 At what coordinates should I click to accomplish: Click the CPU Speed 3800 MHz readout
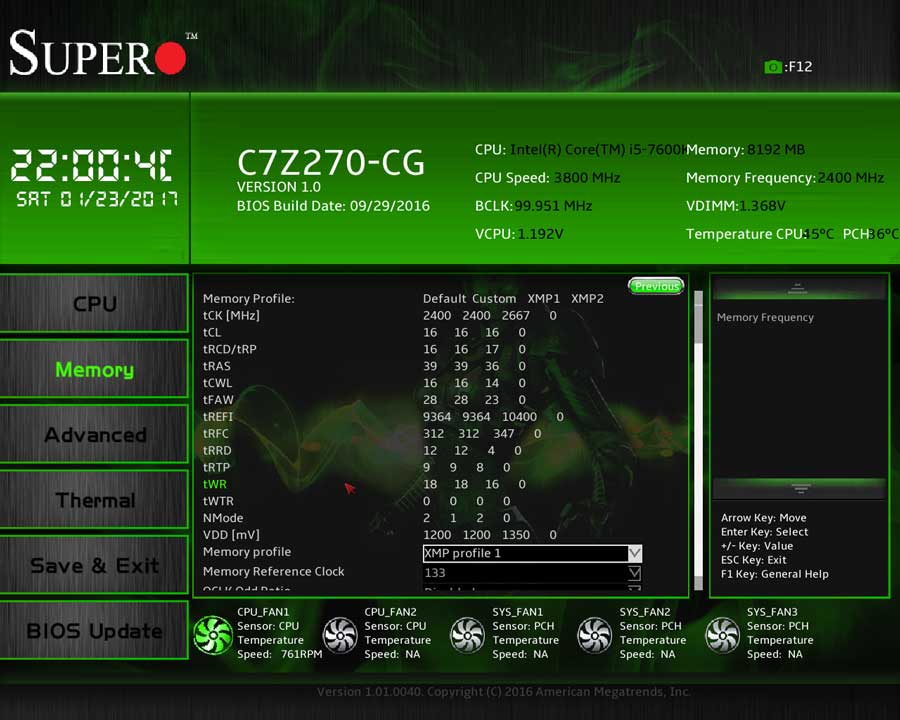(548, 178)
